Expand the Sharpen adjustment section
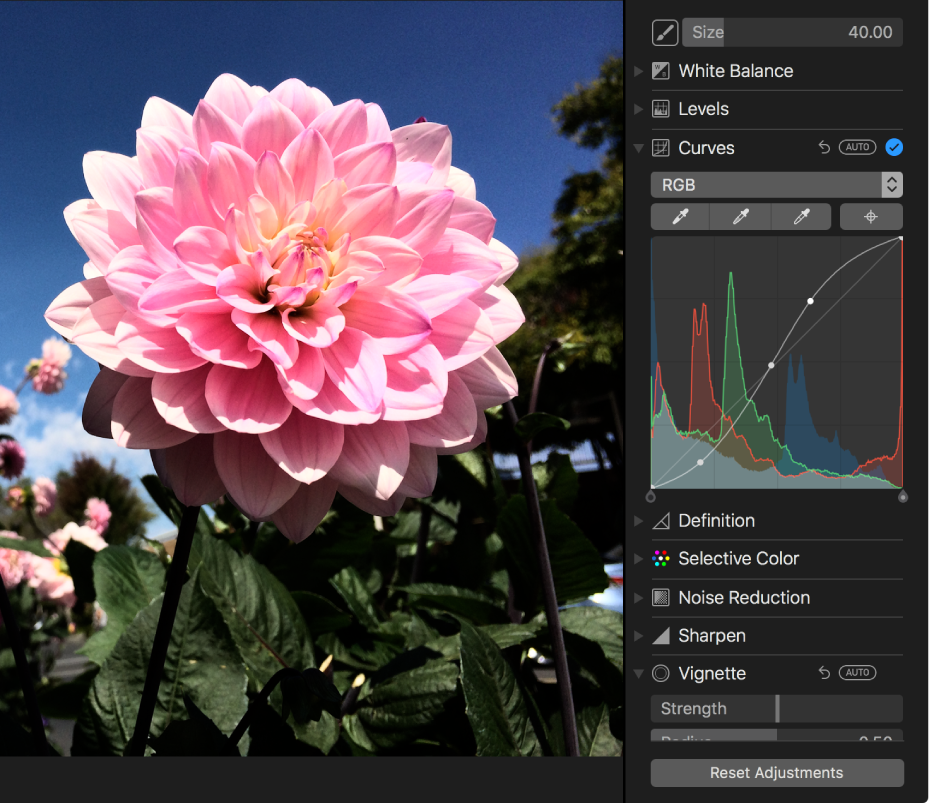 tap(639, 636)
